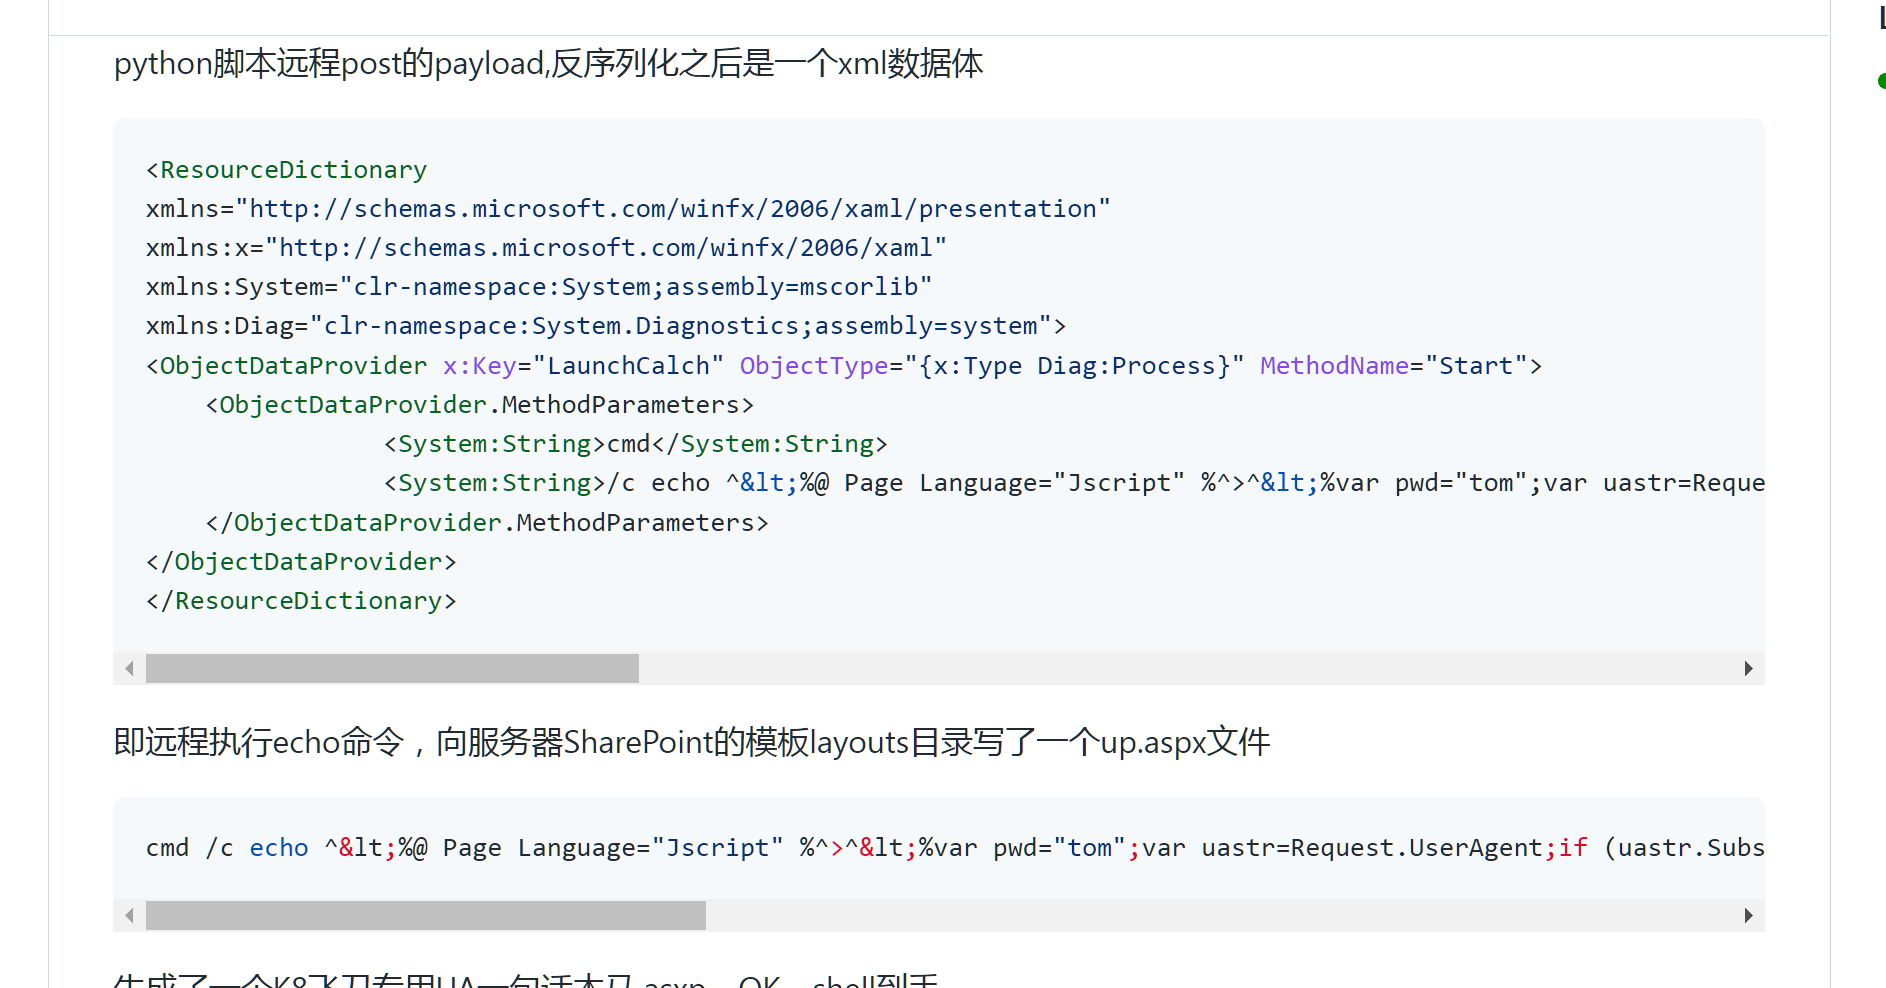Click the xmlns:x xaml namespace line
The width and height of the screenshot is (1886, 988).
[x=546, y=248]
